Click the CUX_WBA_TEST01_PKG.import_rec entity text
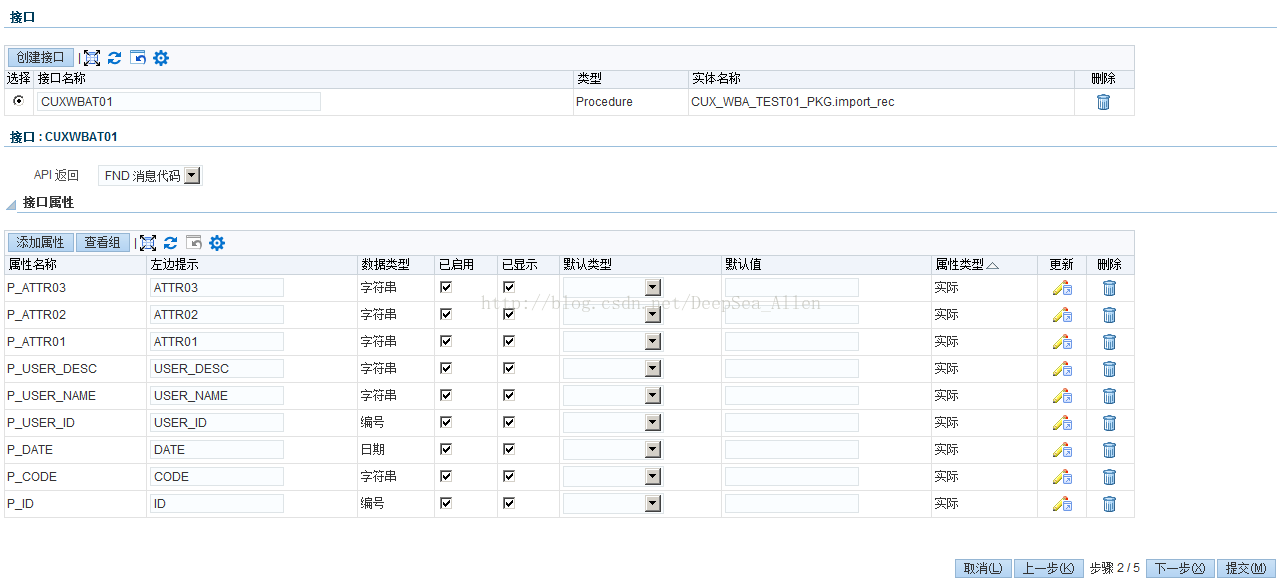This screenshot has height=585, width=1283. pyautogui.click(x=793, y=102)
